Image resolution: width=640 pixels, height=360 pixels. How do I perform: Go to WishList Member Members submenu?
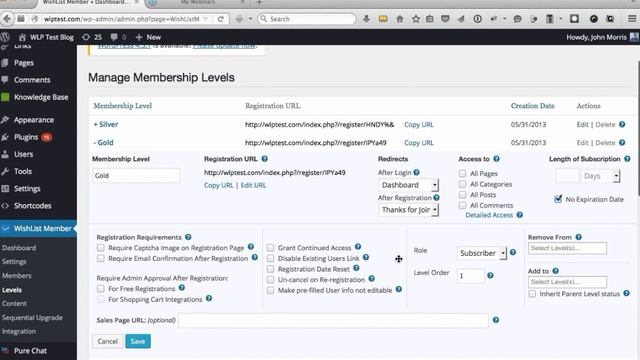[17, 276]
